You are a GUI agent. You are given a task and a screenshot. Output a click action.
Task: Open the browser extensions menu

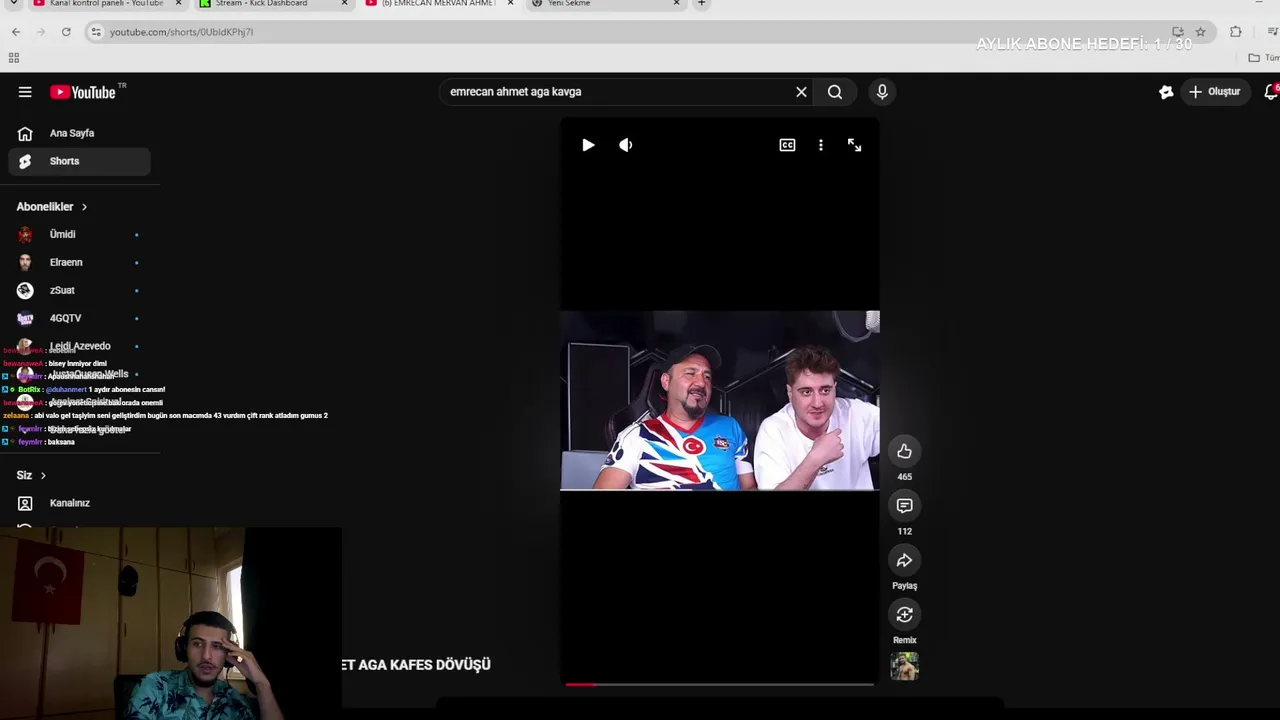1236,32
